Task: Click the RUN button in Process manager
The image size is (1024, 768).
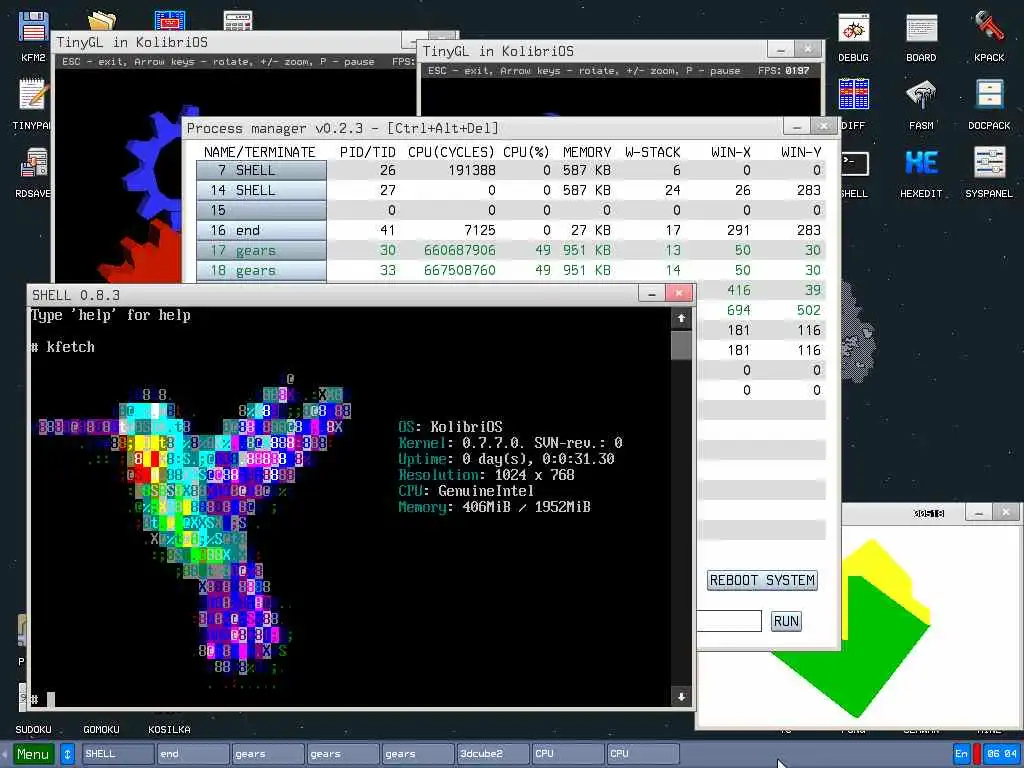Action: coord(786,621)
